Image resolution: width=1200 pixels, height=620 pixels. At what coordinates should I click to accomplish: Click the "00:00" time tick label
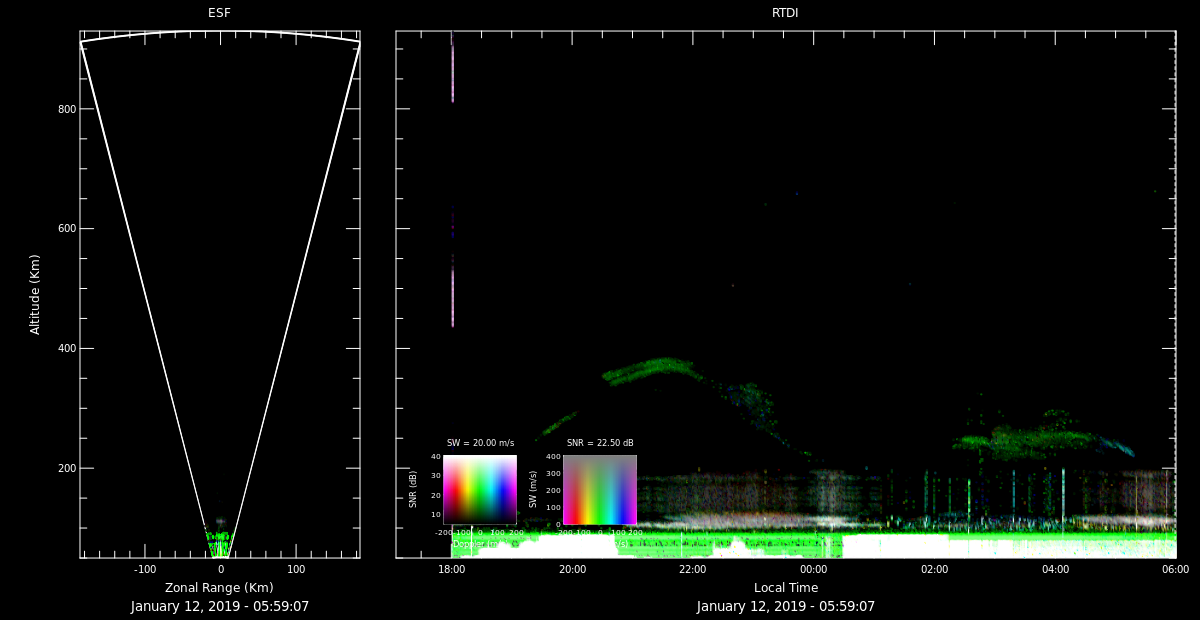click(x=814, y=570)
